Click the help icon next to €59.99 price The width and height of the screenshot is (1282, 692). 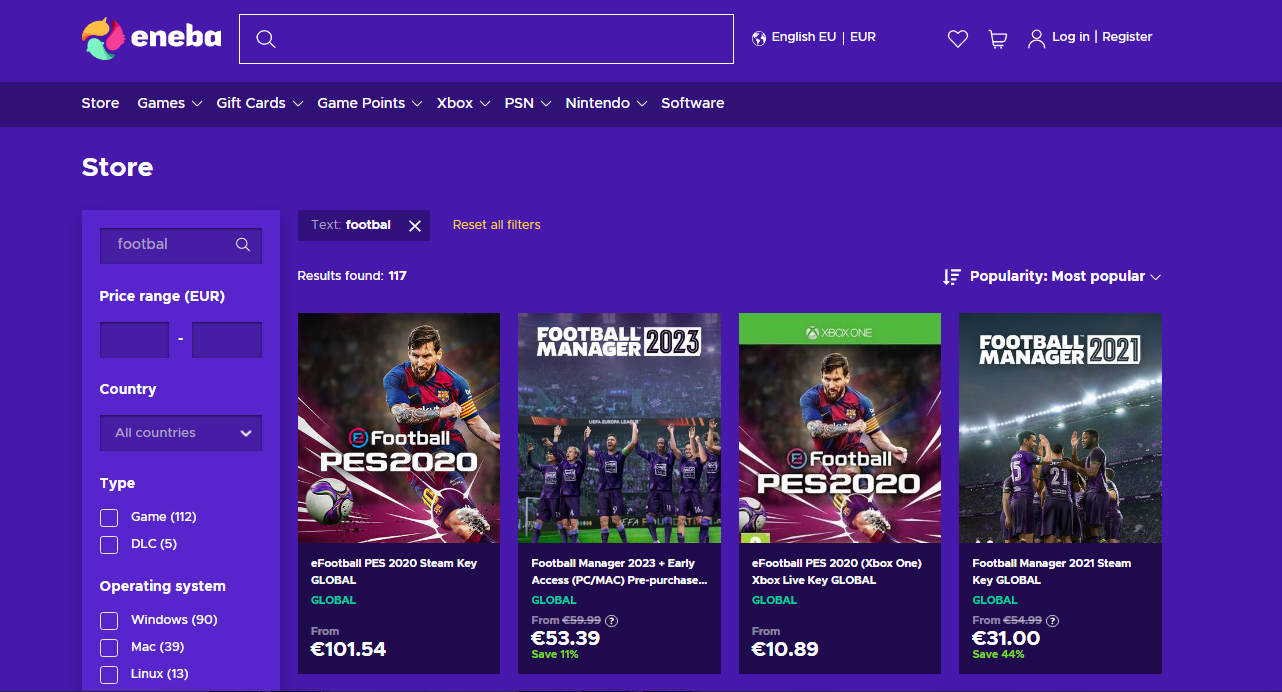pos(612,621)
